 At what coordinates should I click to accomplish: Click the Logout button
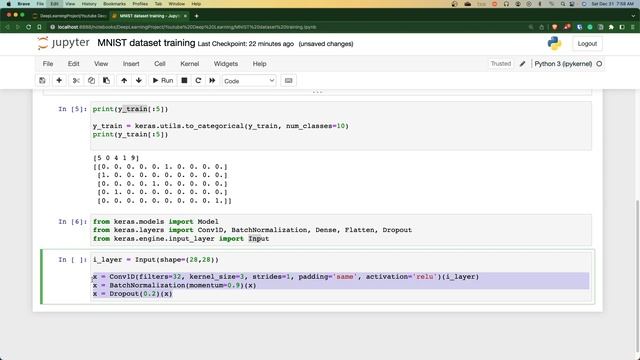[x=587, y=44]
